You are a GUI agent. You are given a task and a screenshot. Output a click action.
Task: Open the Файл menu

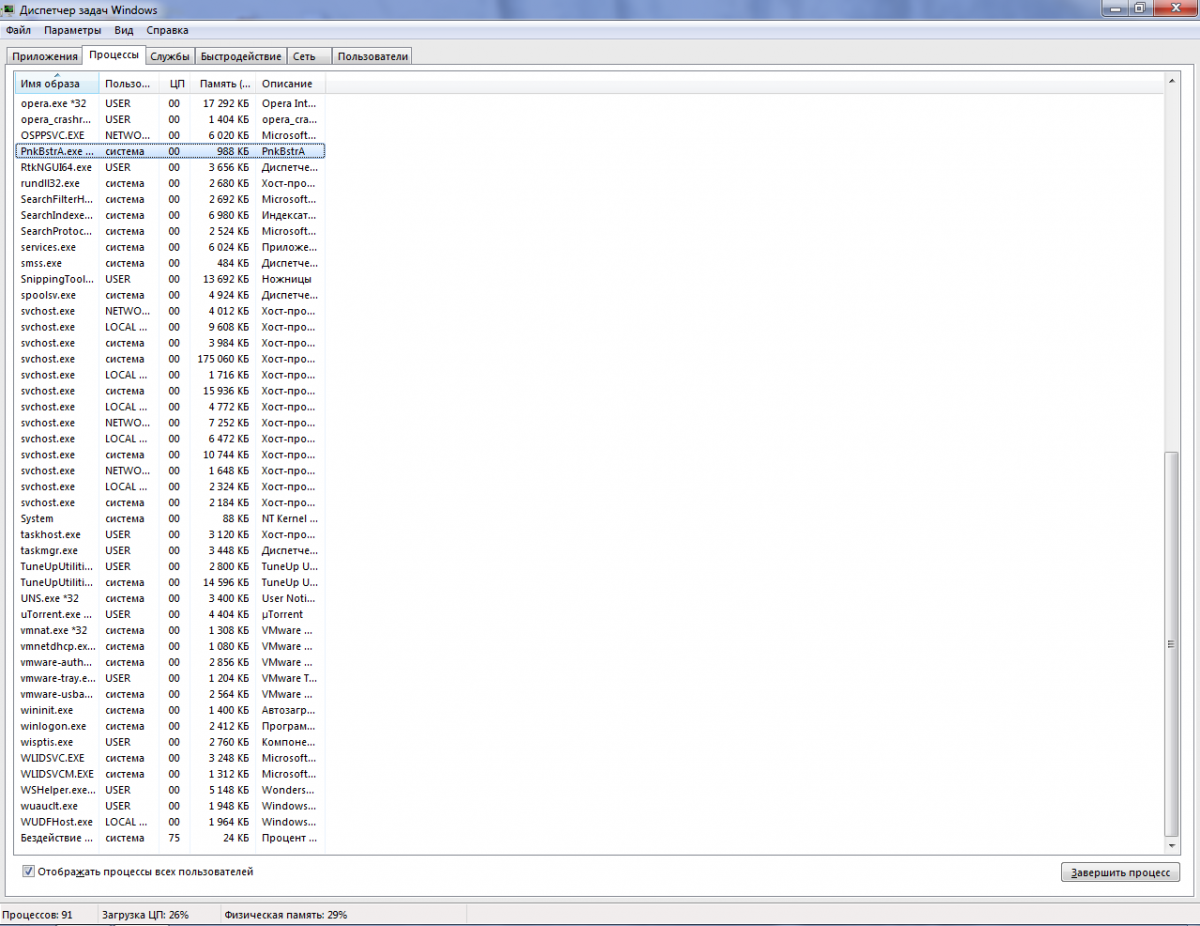click(18, 30)
